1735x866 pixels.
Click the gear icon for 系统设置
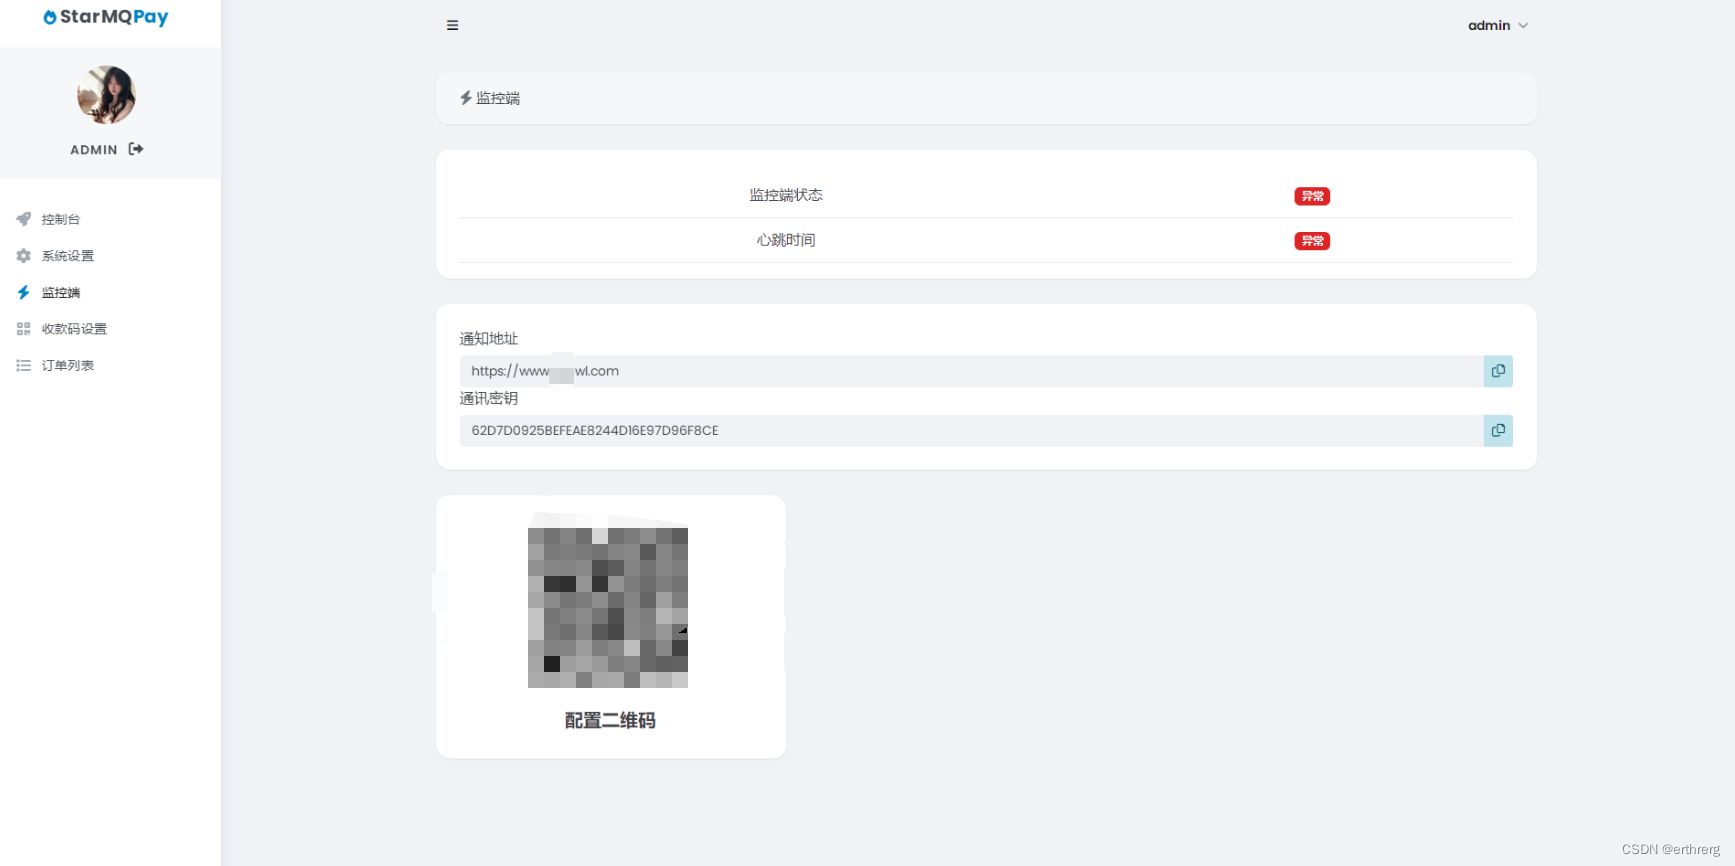coord(24,256)
